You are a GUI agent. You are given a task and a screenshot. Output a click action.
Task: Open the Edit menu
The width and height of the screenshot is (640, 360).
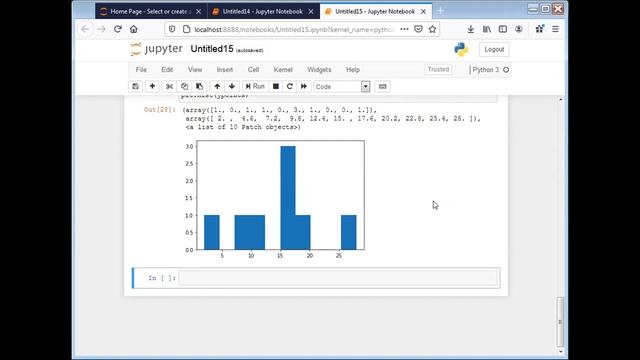[167, 70]
